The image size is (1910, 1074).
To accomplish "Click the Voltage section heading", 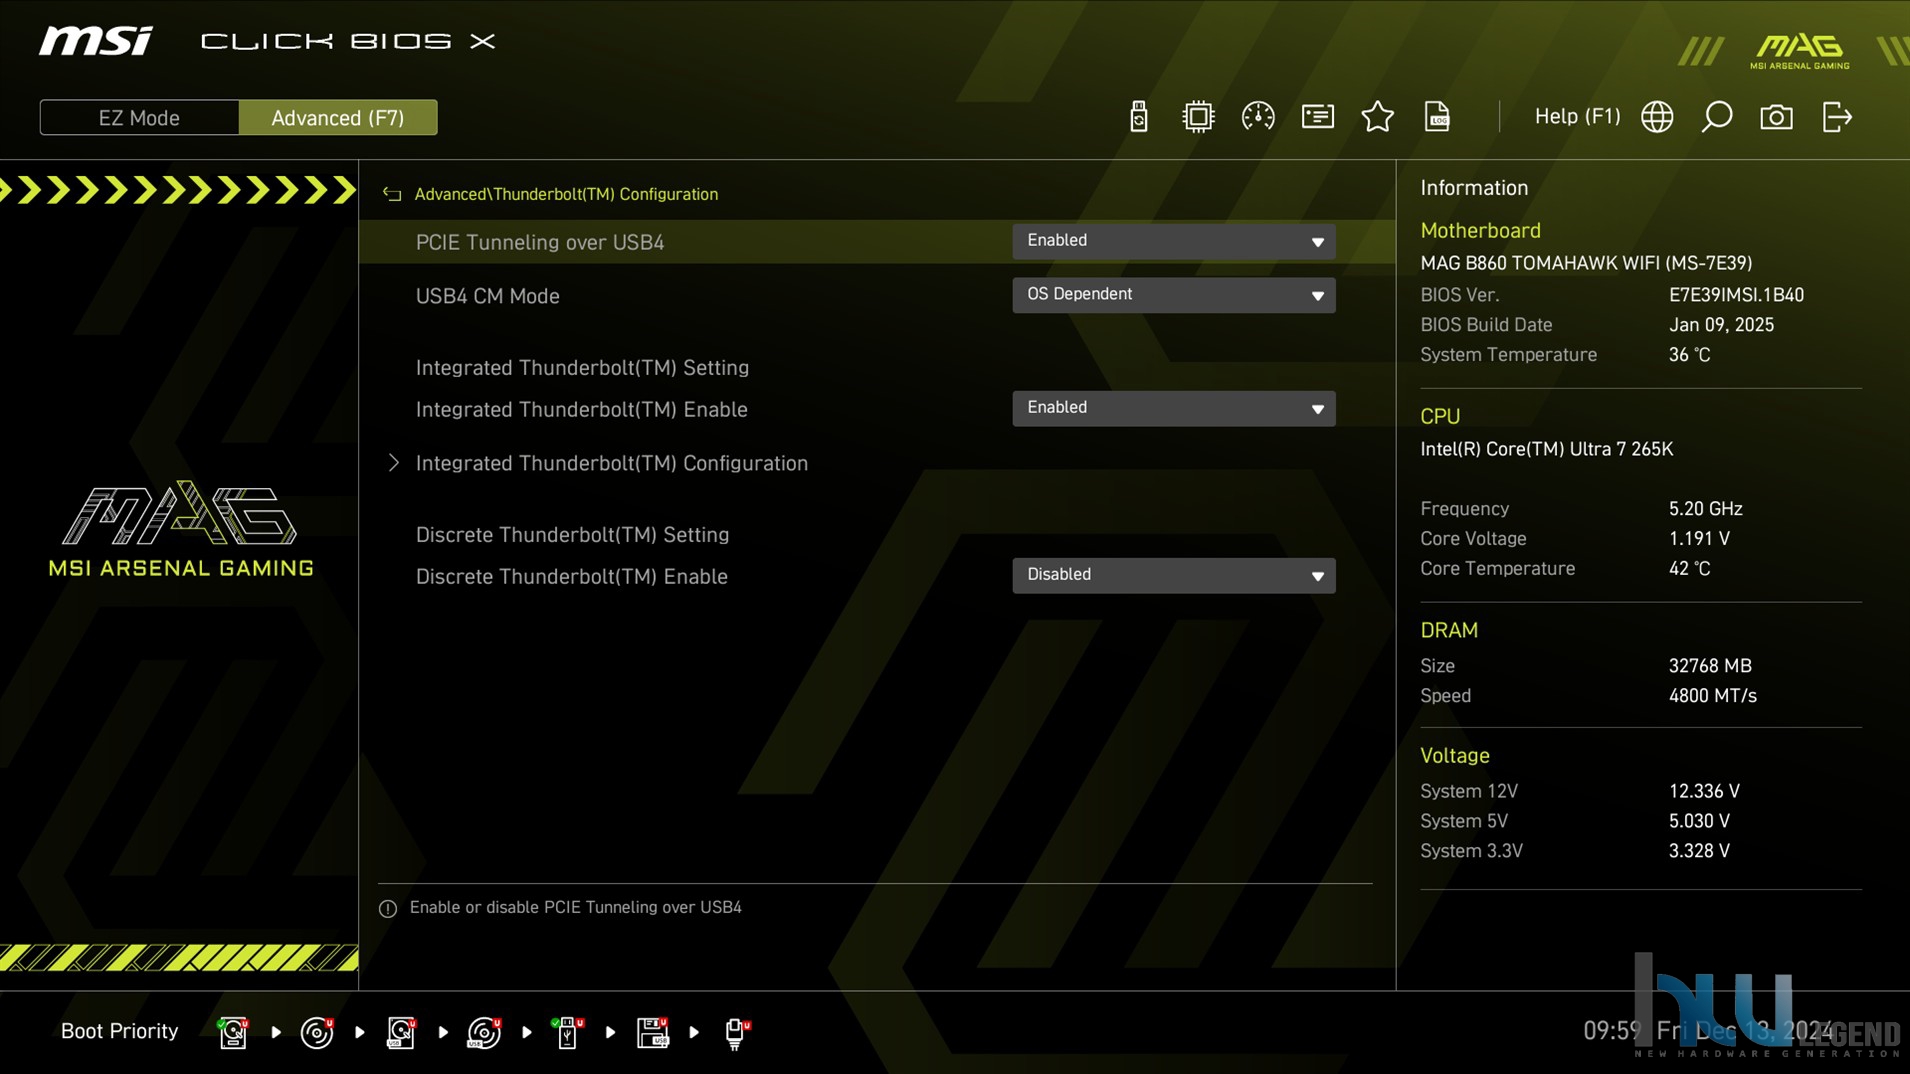I will pyautogui.click(x=1454, y=756).
